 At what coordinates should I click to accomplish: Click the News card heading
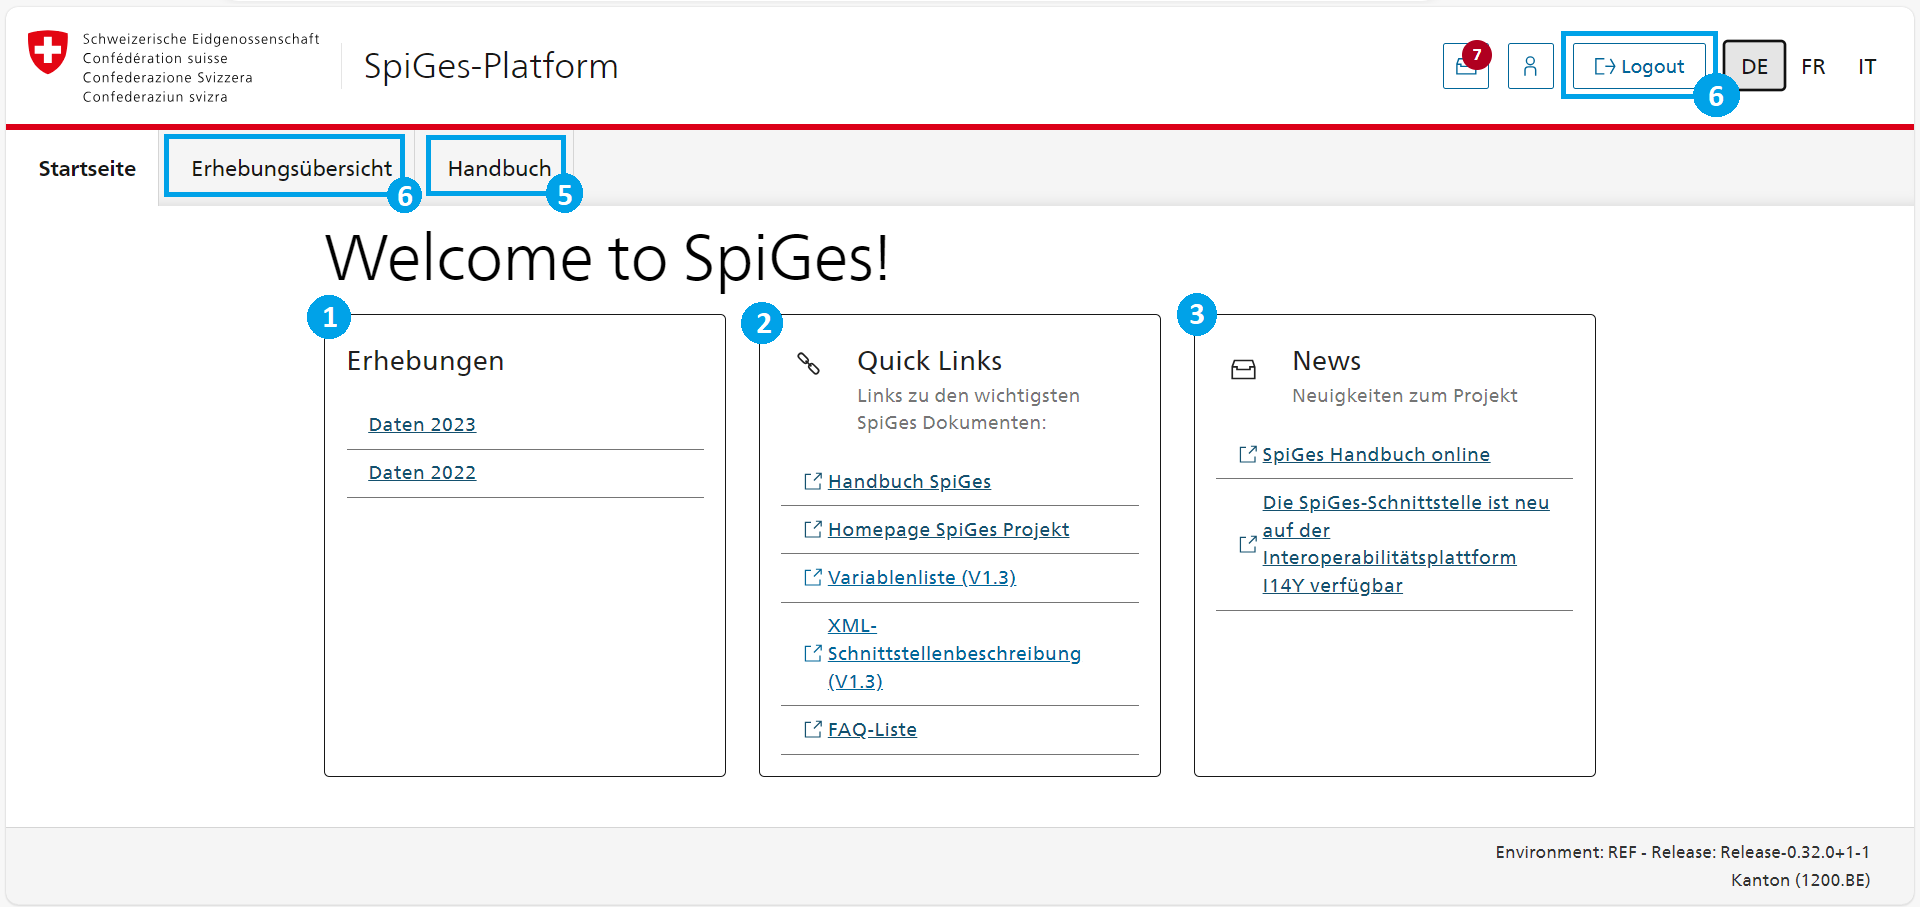click(1326, 361)
